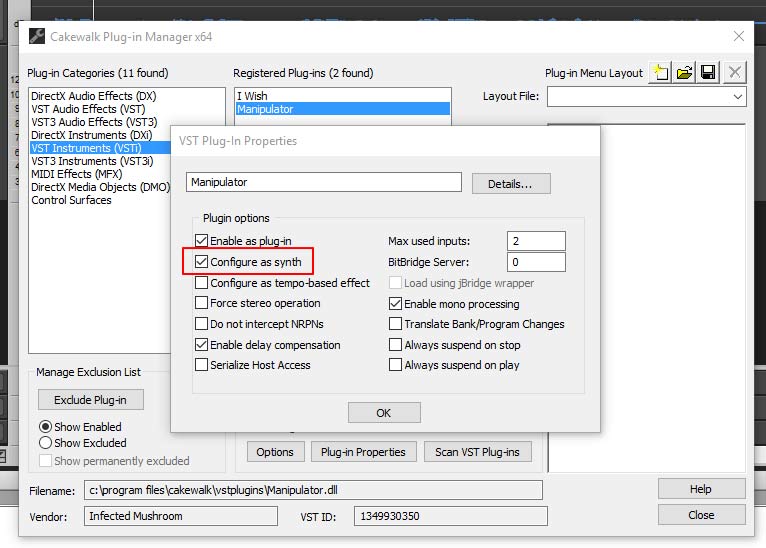
Task: Toggle Enable mono processing checkbox
Action: [x=396, y=304]
